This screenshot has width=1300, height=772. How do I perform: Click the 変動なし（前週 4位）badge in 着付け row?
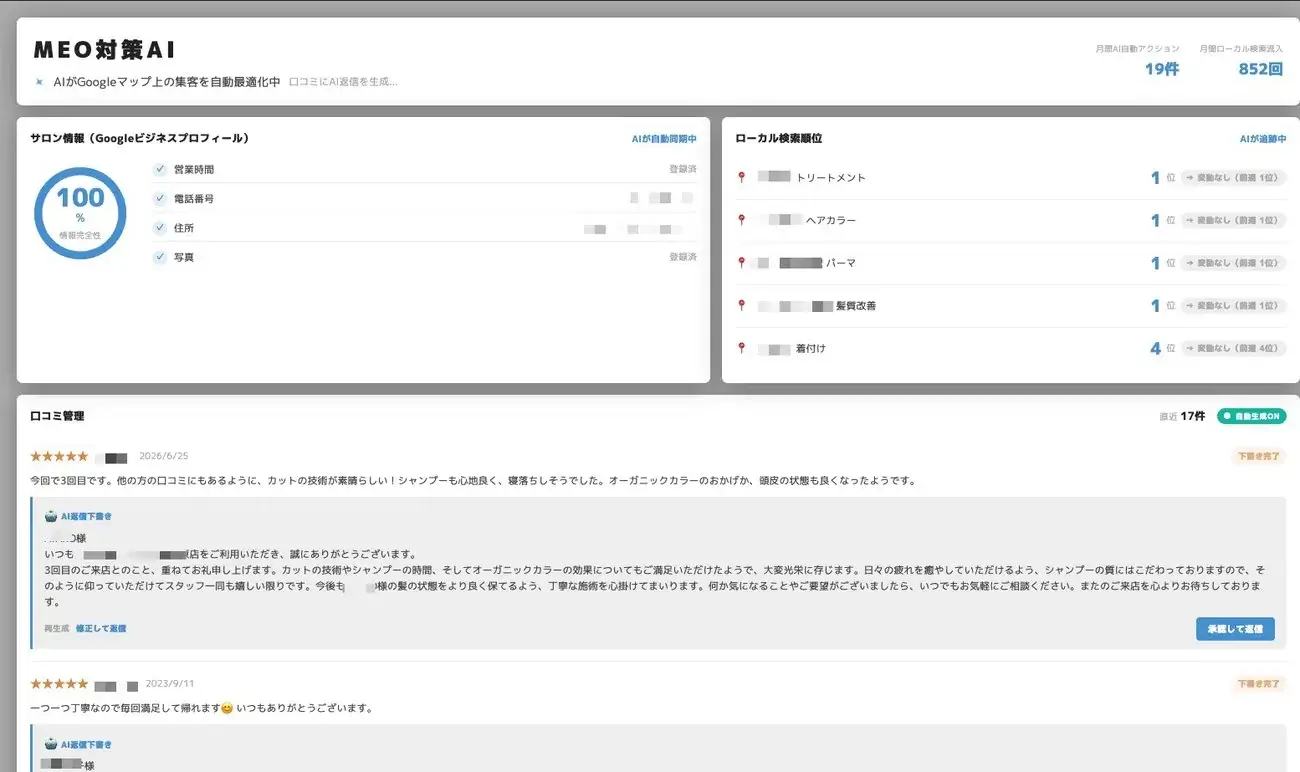1233,349
